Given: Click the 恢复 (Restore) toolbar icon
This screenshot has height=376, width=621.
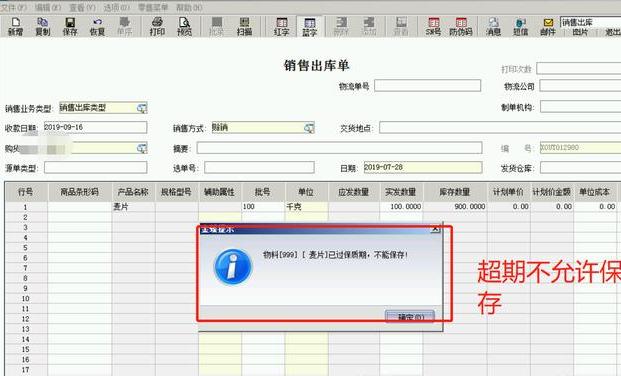Looking at the screenshot, I should [97, 27].
